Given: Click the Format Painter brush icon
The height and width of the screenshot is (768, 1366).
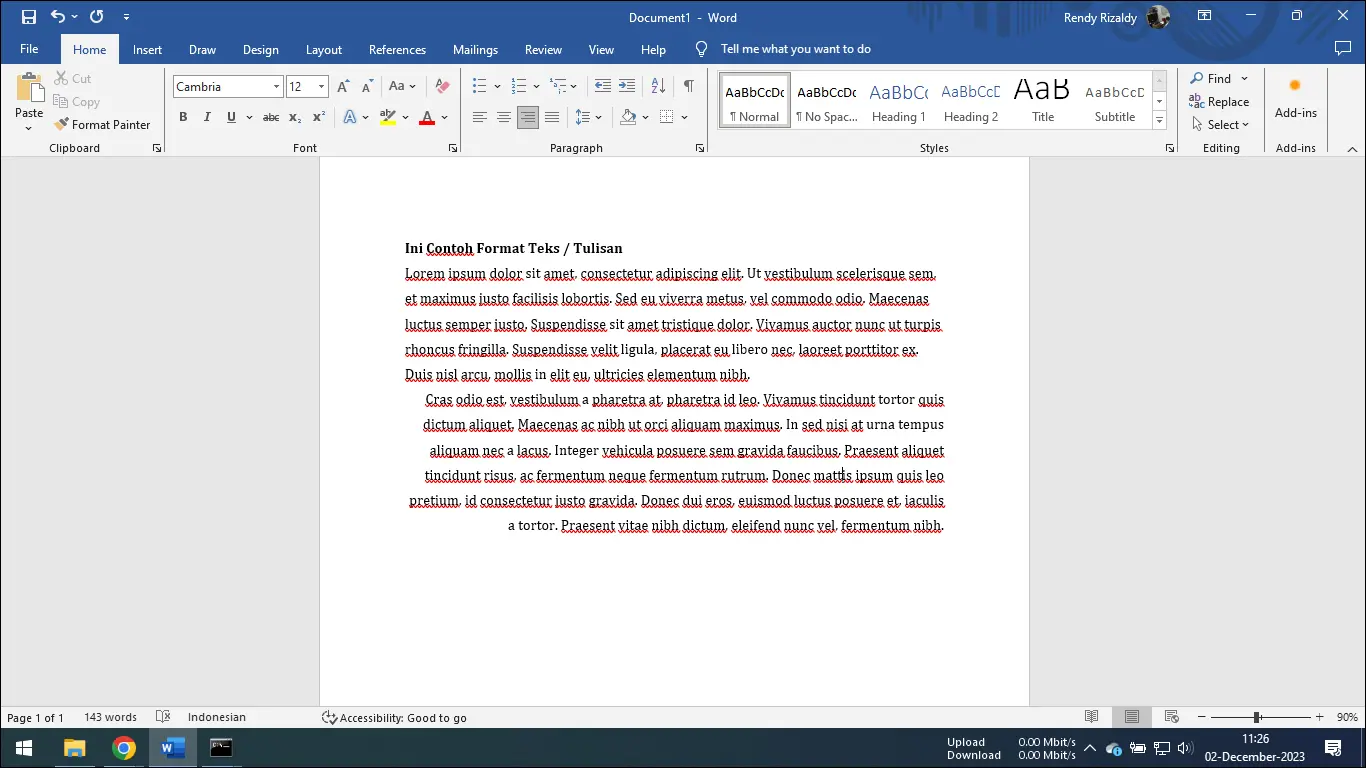Looking at the screenshot, I should 62,125.
